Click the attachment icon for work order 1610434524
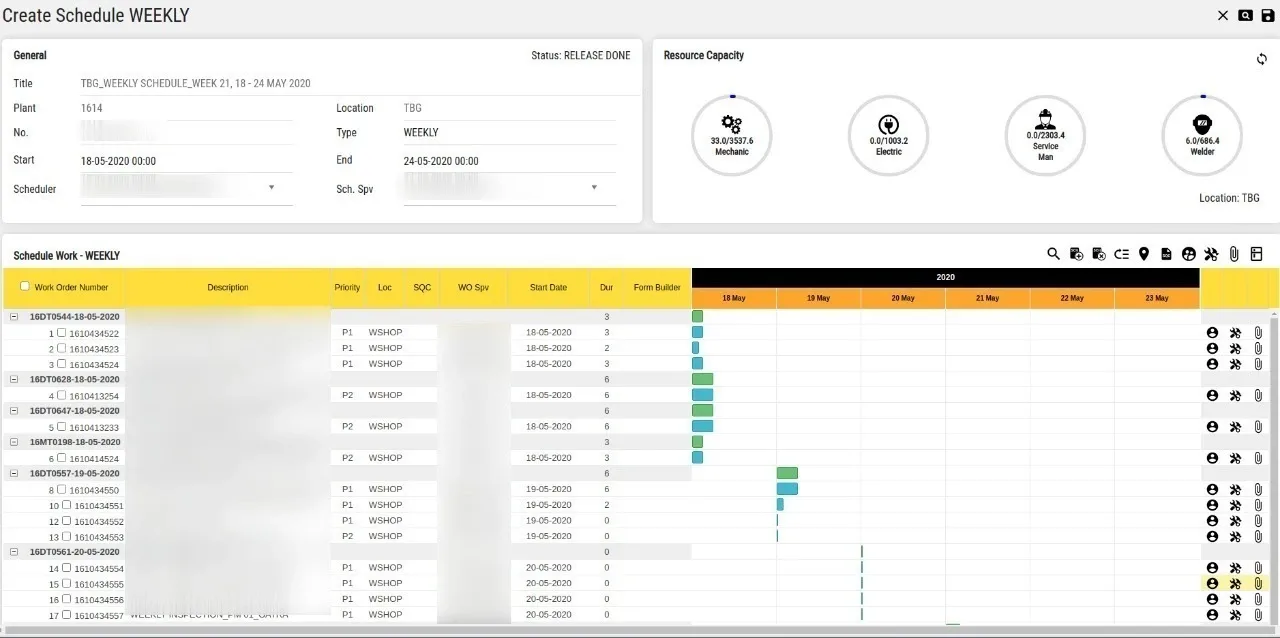 click(1258, 364)
